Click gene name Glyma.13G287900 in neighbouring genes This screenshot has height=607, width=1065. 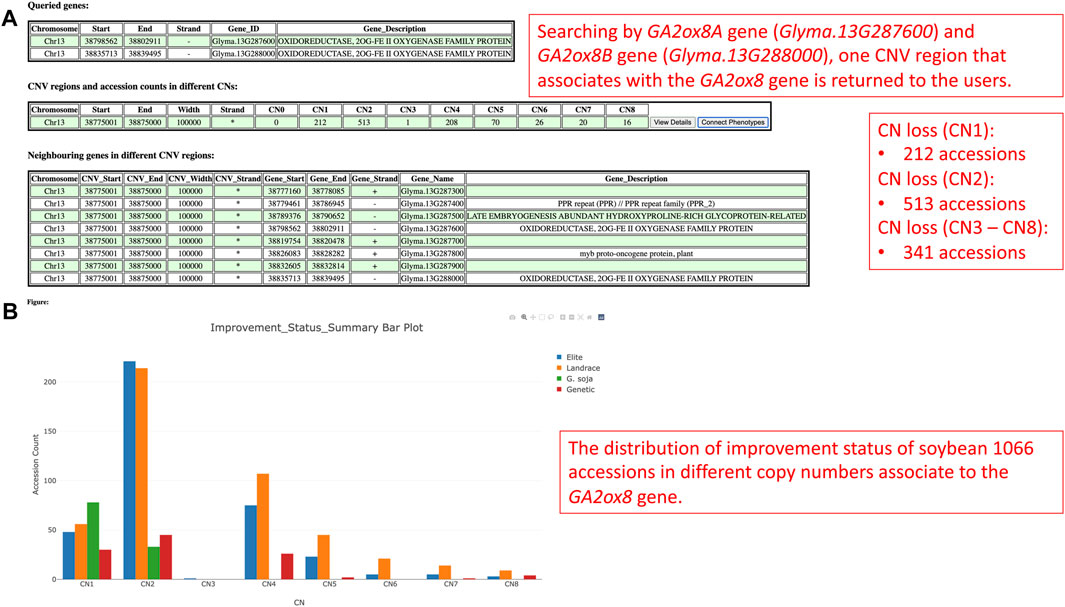point(432,266)
